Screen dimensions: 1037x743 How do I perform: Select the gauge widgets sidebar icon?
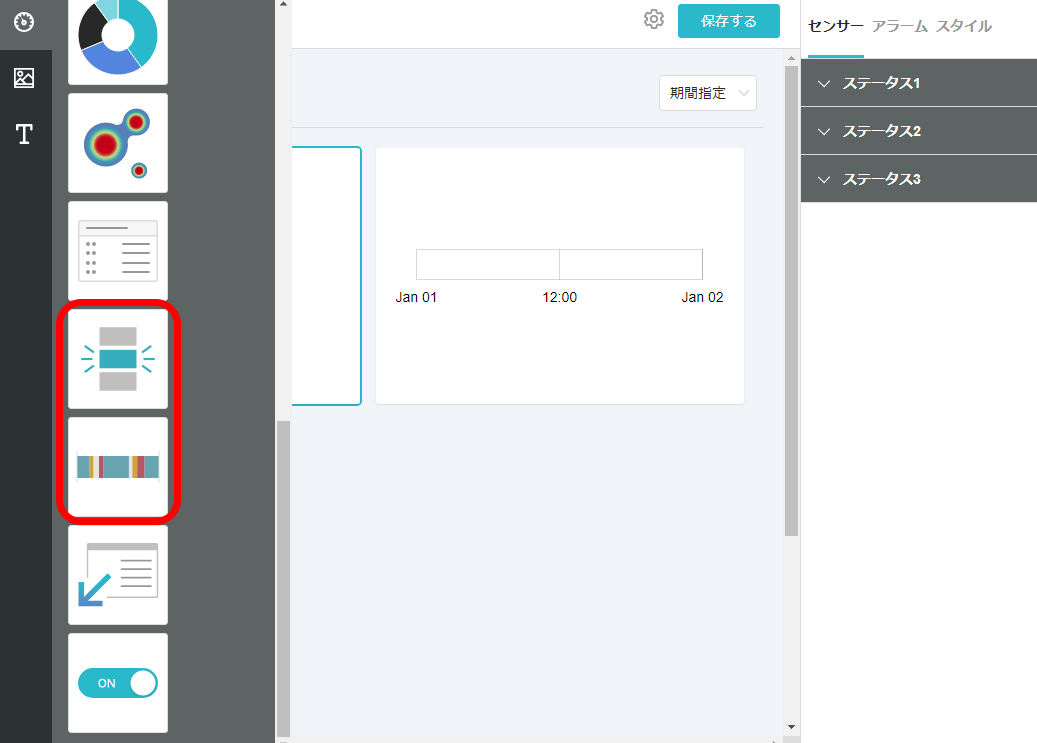coord(24,22)
